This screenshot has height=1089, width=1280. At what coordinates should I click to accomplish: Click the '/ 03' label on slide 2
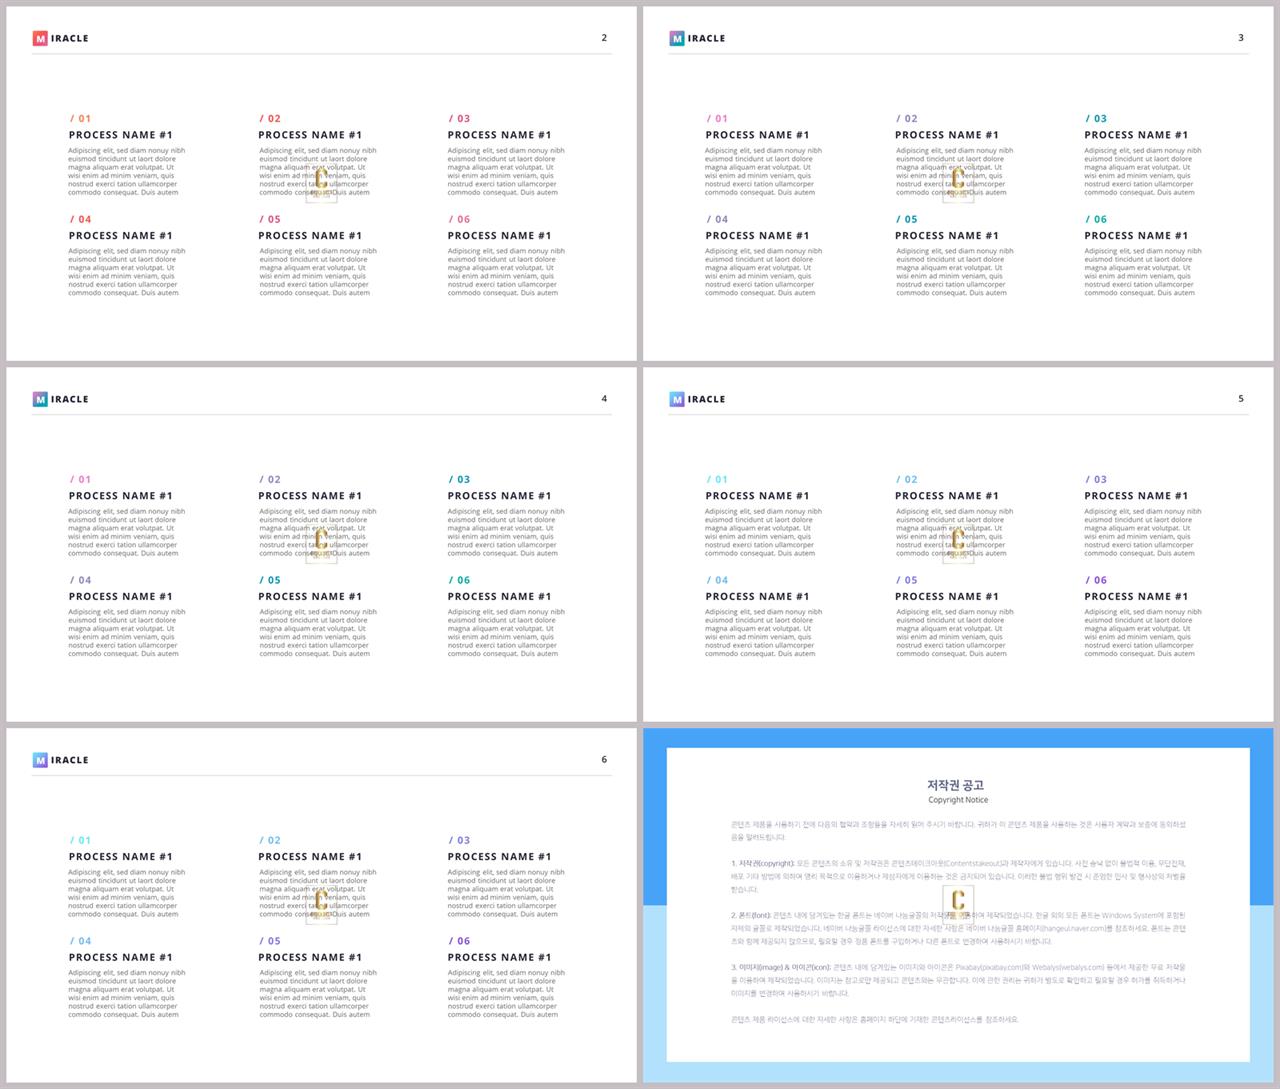point(459,118)
